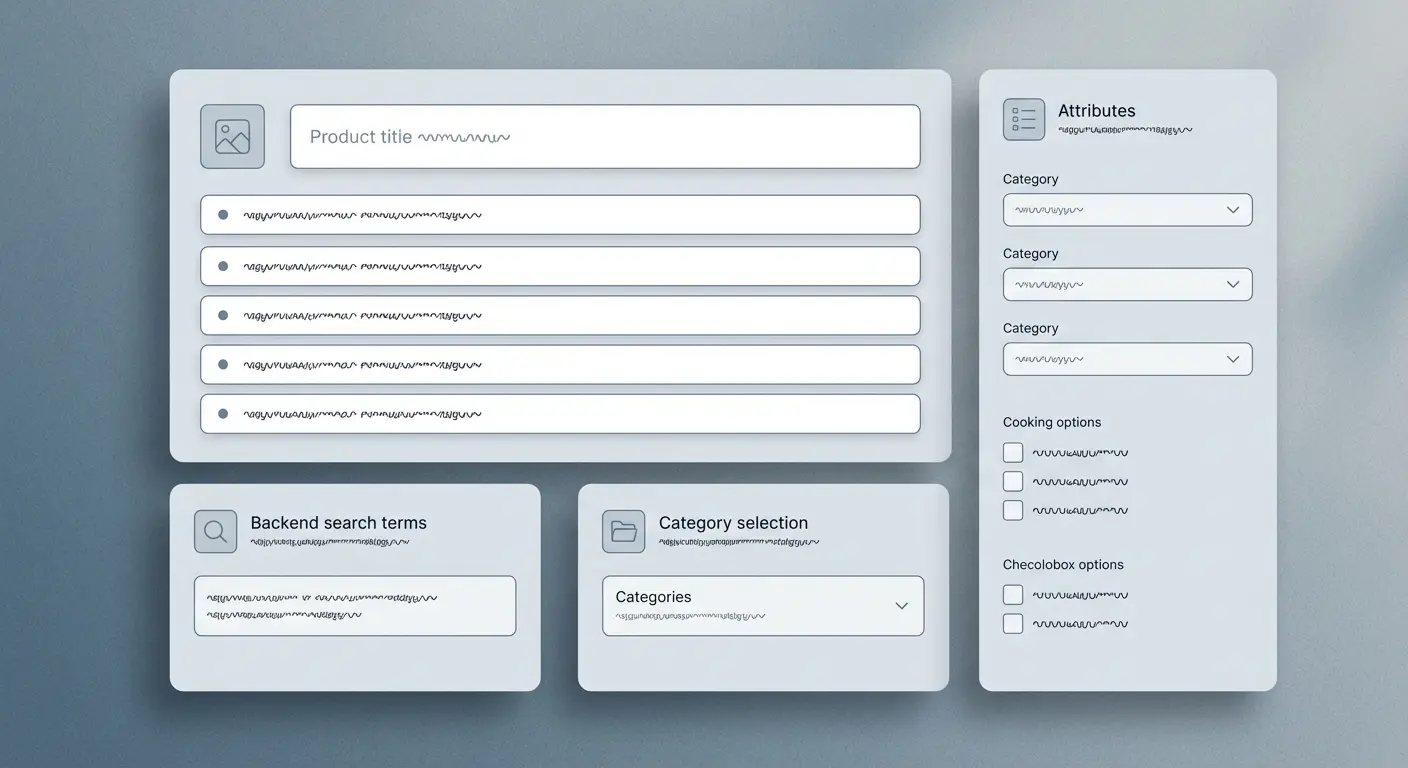
Task: Click the product image placeholder icon
Action: tap(232, 136)
